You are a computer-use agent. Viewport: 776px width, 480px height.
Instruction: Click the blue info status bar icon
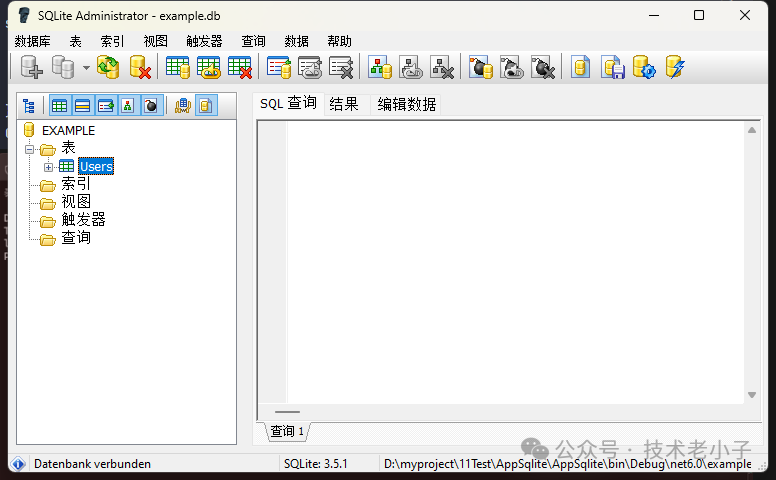[18, 464]
